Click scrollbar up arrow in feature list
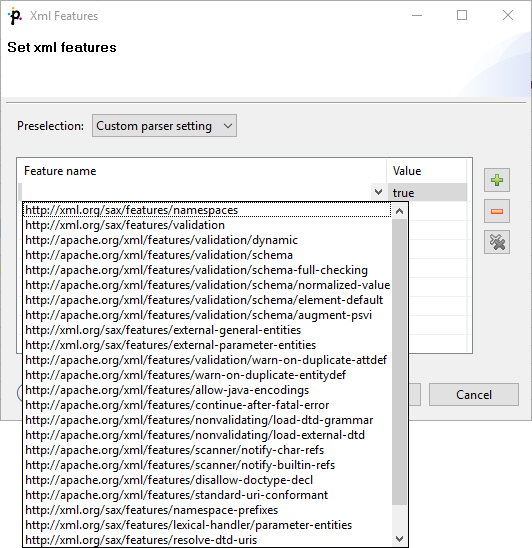This screenshot has height=548, width=532. 399,211
